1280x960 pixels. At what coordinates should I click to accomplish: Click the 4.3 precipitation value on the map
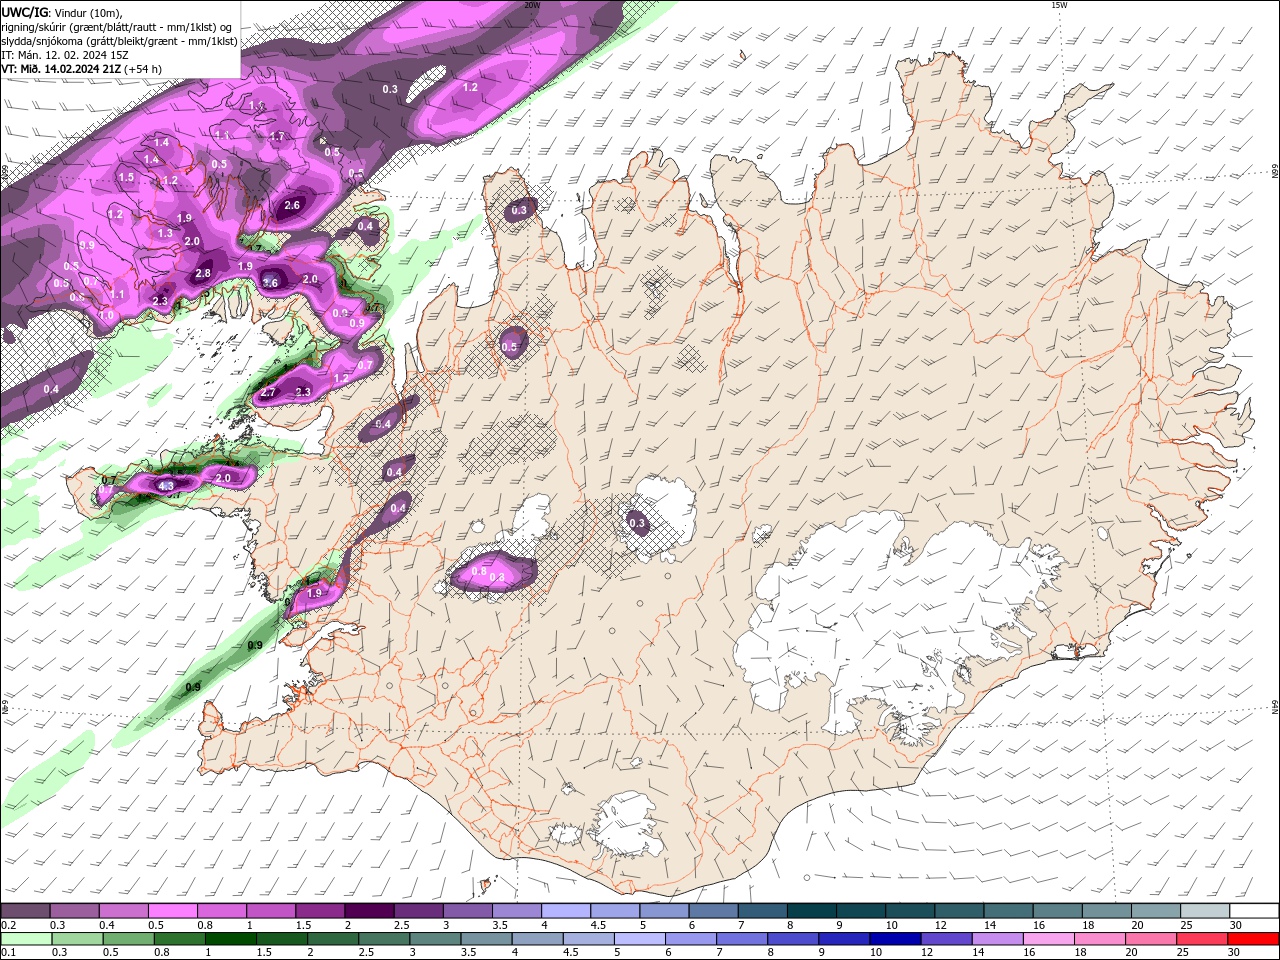(x=167, y=486)
